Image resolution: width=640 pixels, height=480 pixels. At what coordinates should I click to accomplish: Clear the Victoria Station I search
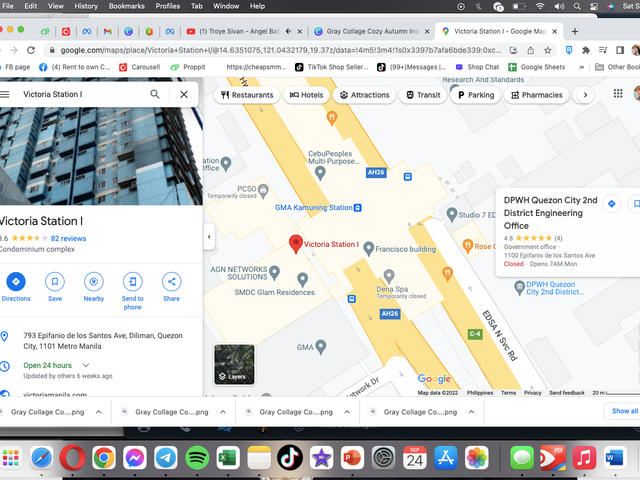tap(184, 94)
